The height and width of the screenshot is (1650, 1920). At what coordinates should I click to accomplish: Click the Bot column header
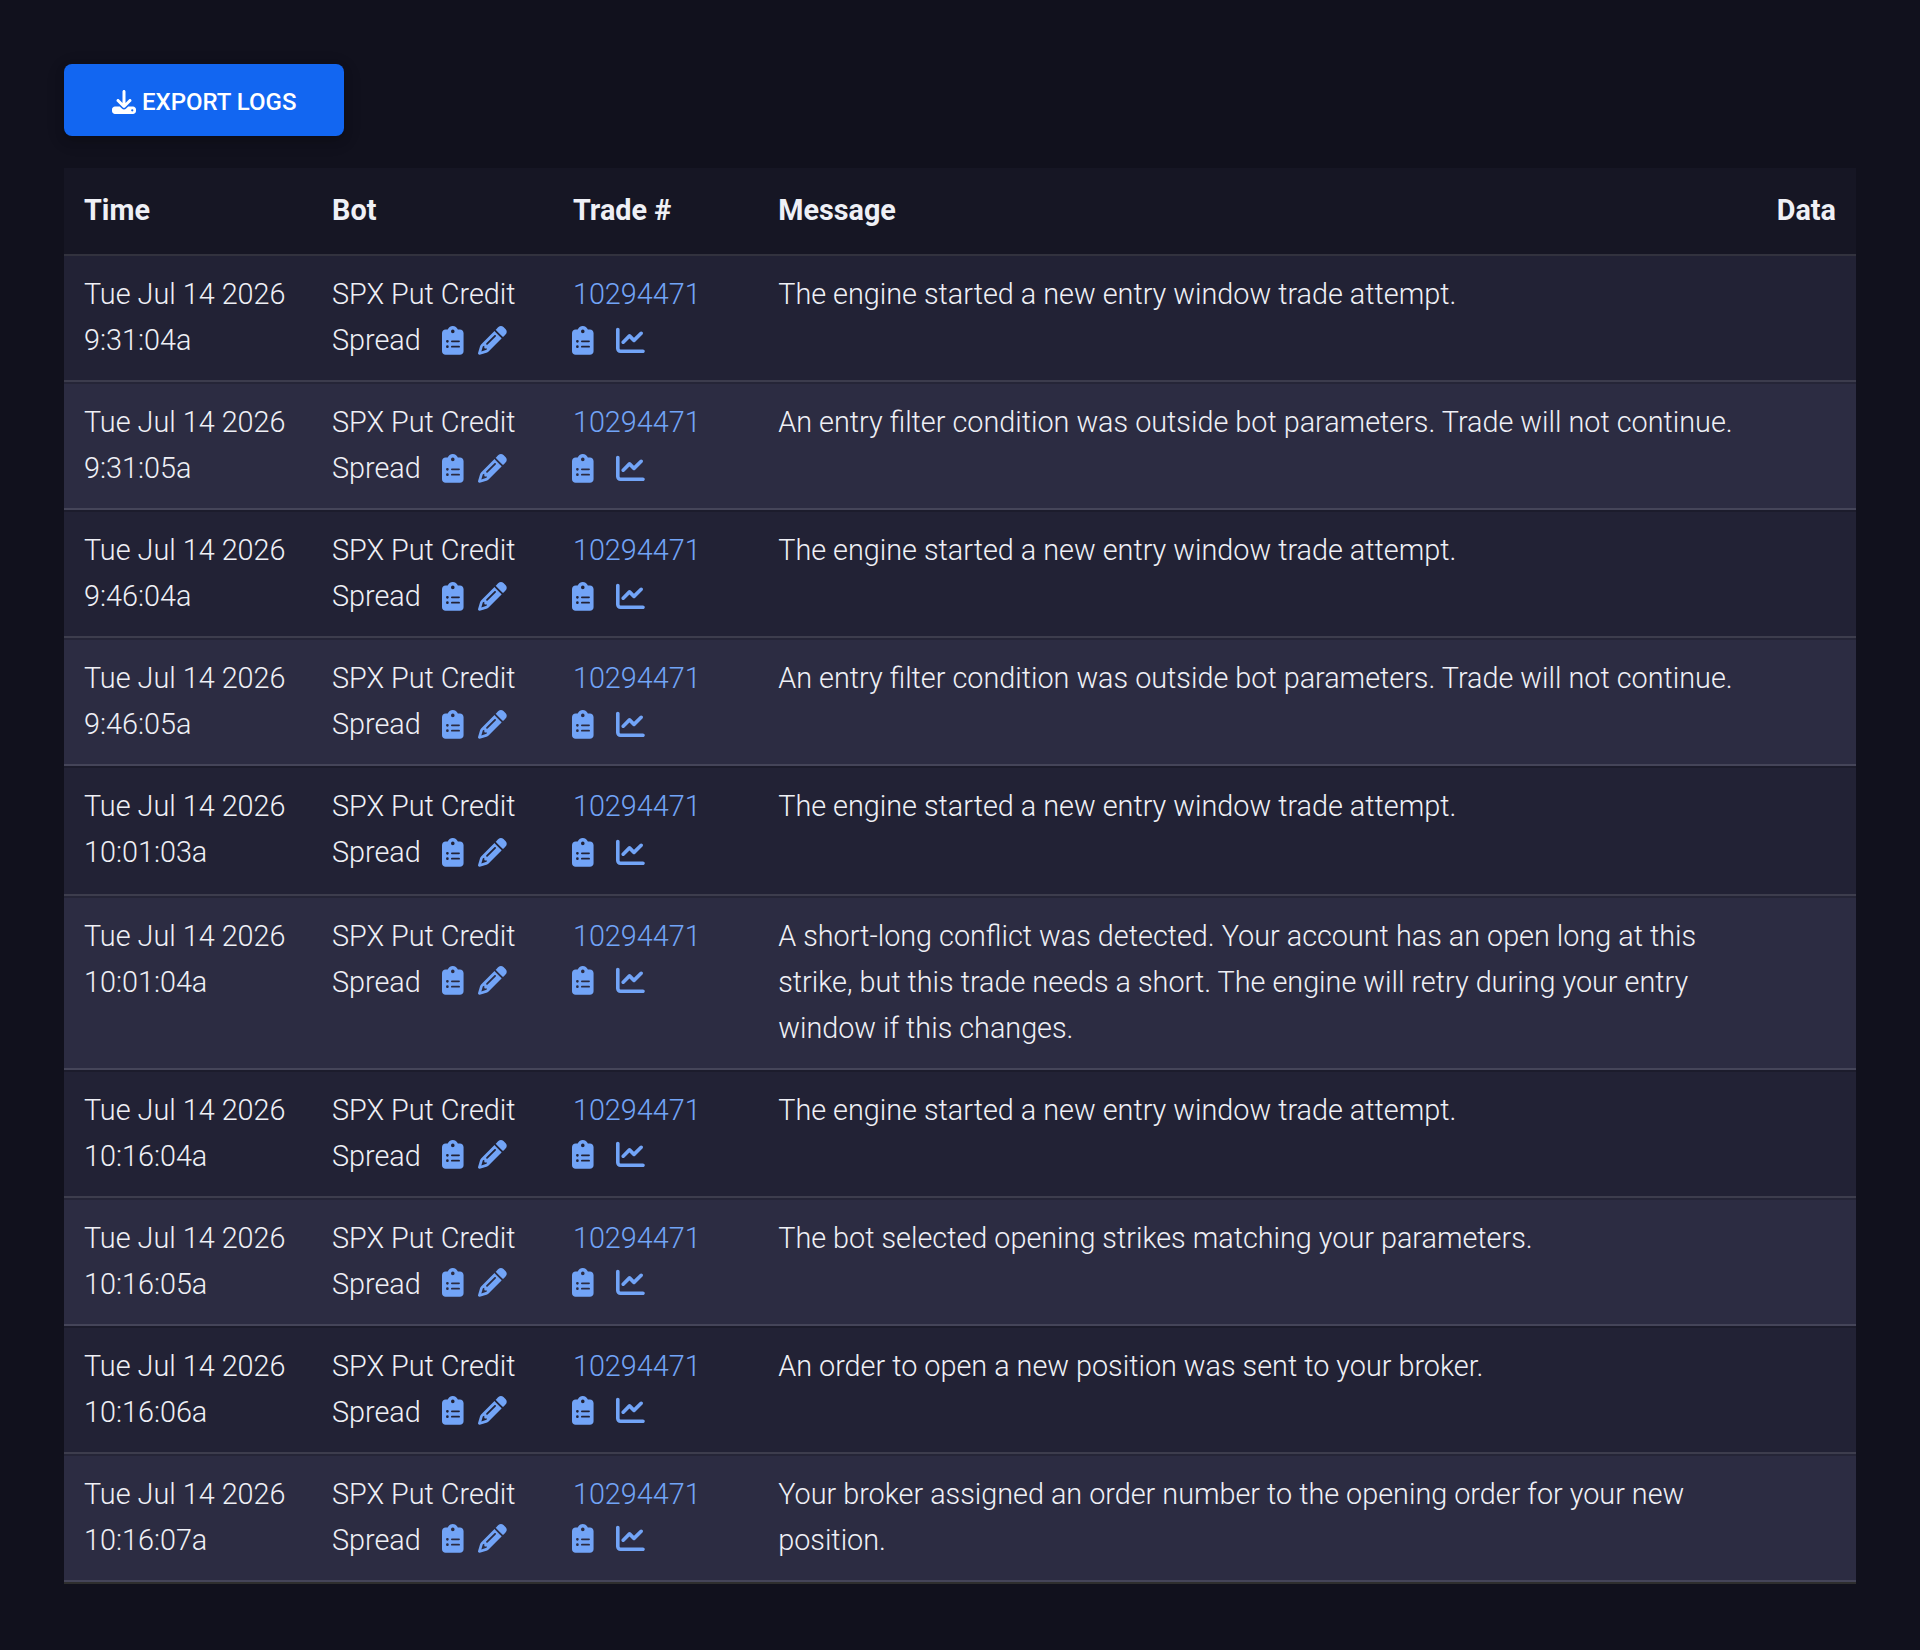coord(354,210)
